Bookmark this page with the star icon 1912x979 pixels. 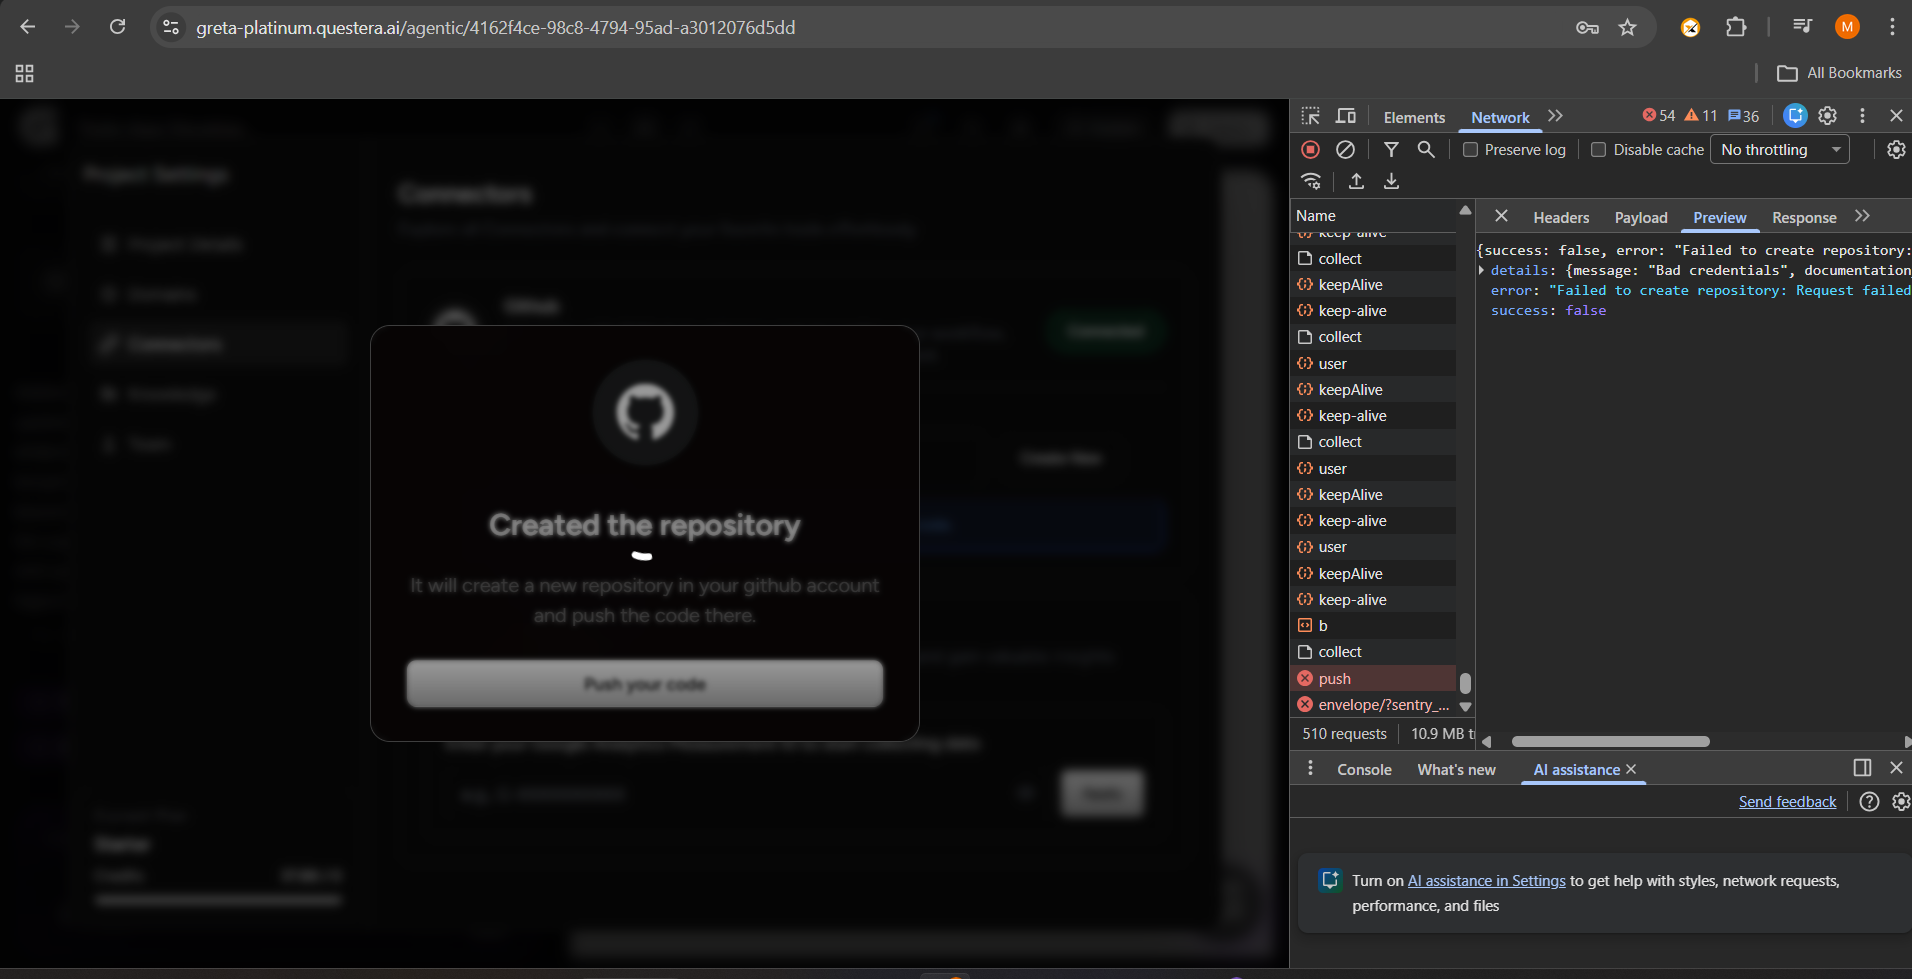click(1628, 27)
